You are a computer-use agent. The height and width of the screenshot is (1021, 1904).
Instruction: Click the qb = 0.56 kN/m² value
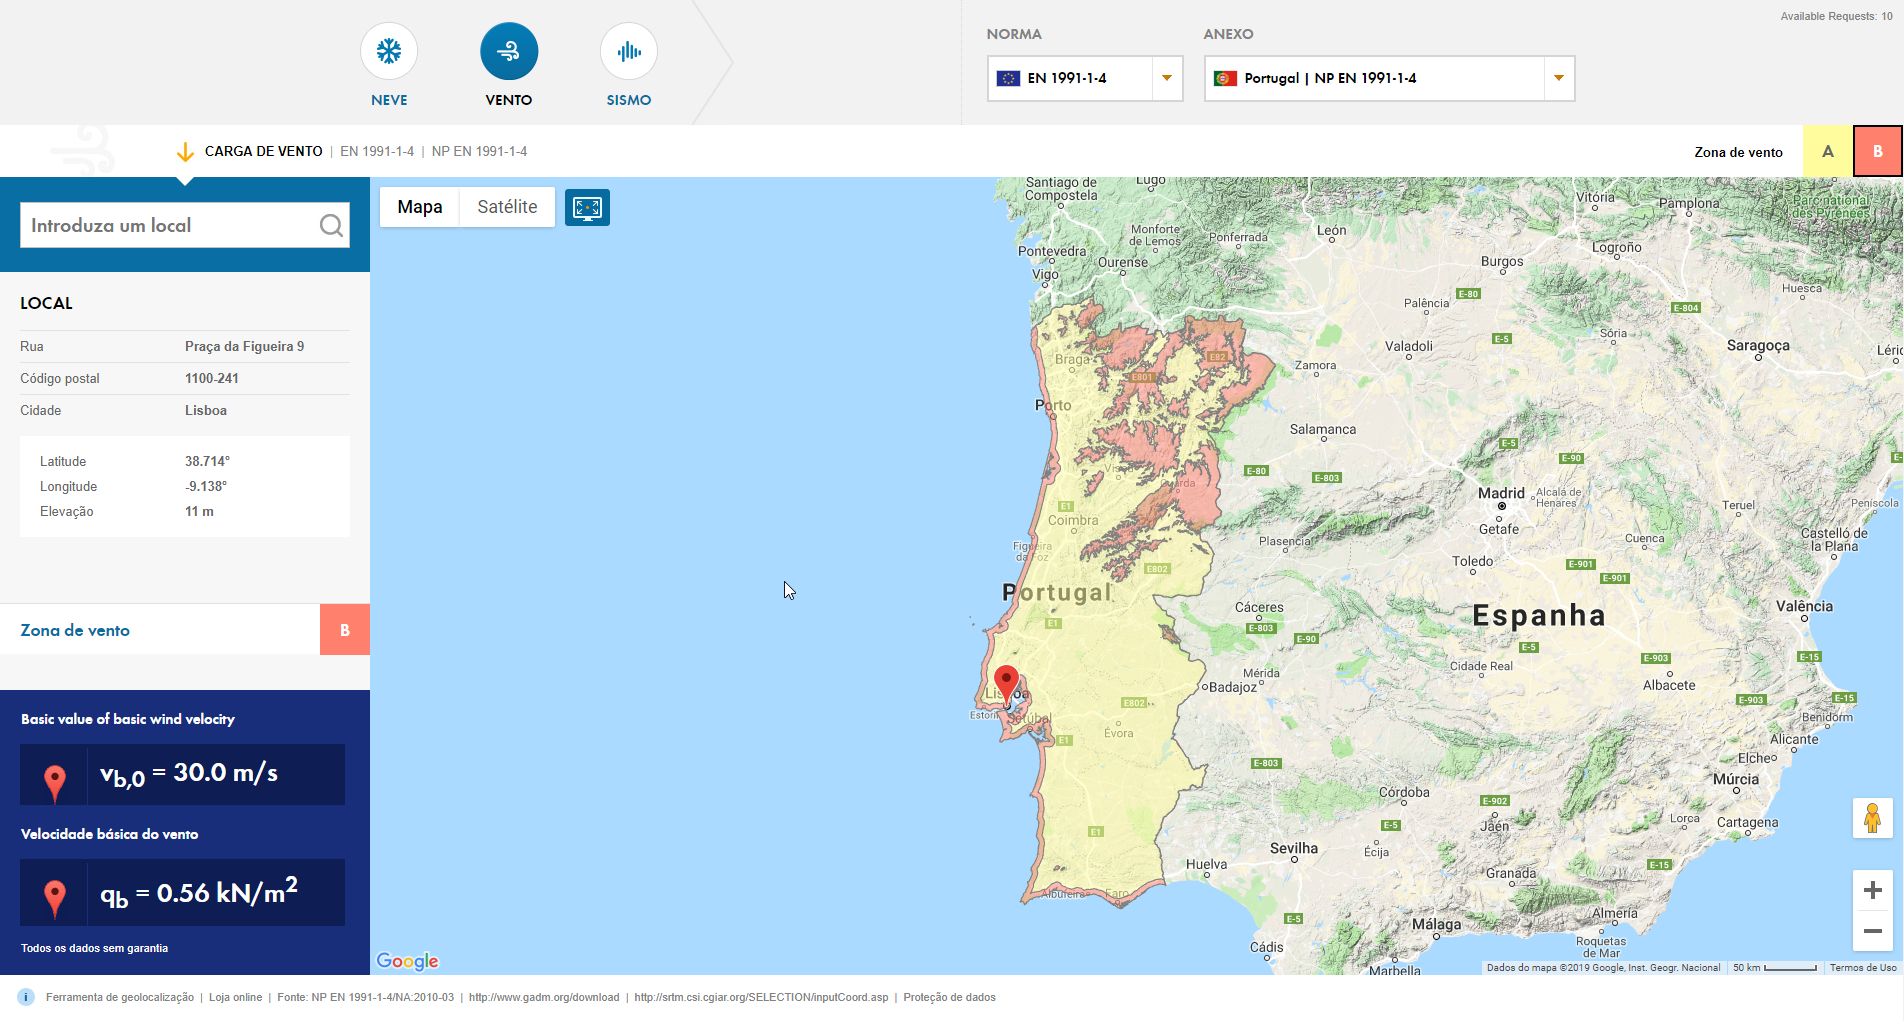click(x=199, y=891)
